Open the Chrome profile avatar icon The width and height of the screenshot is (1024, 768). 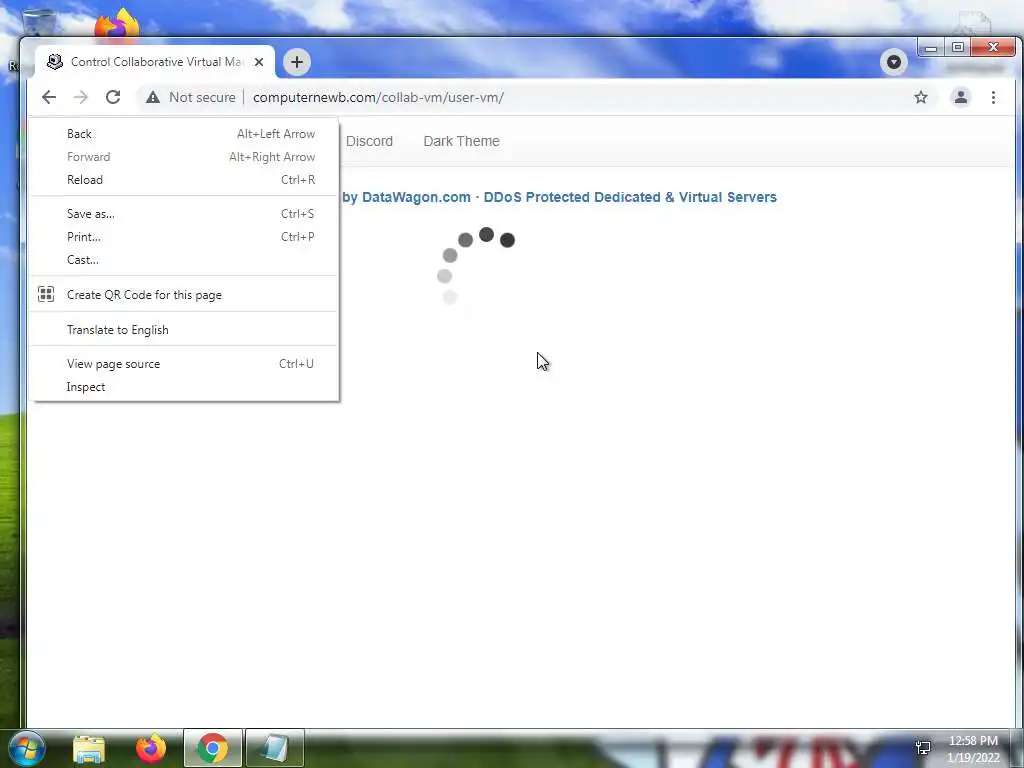coord(961,97)
